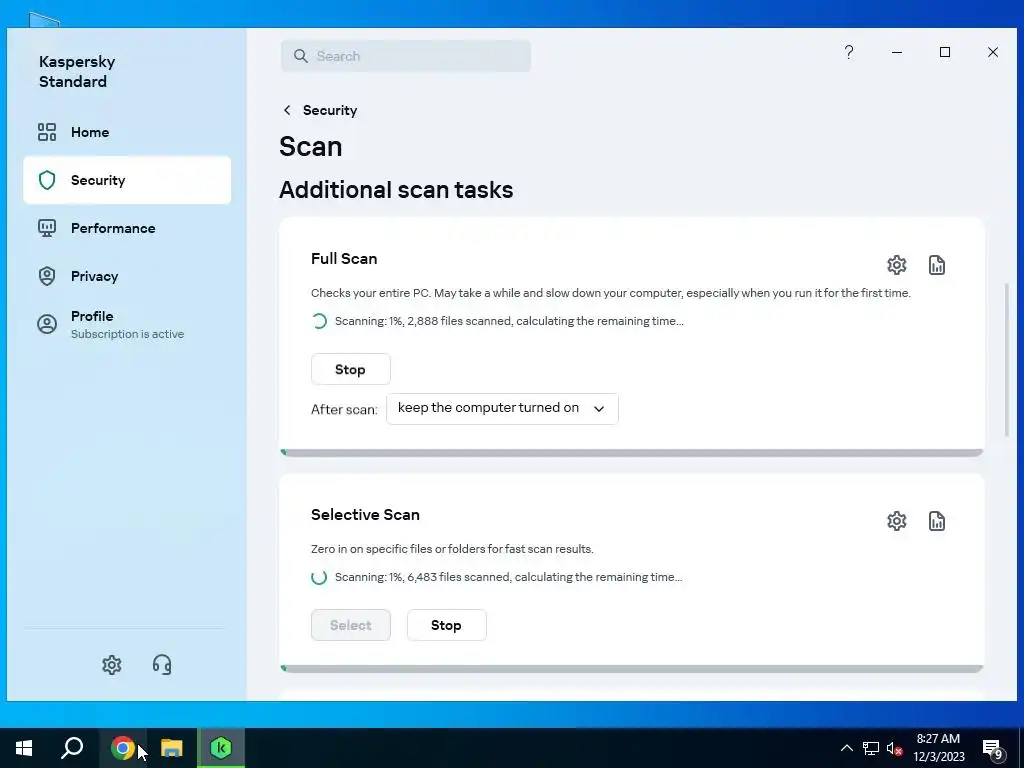Open support headset icon
1024x768 pixels.
click(162, 665)
